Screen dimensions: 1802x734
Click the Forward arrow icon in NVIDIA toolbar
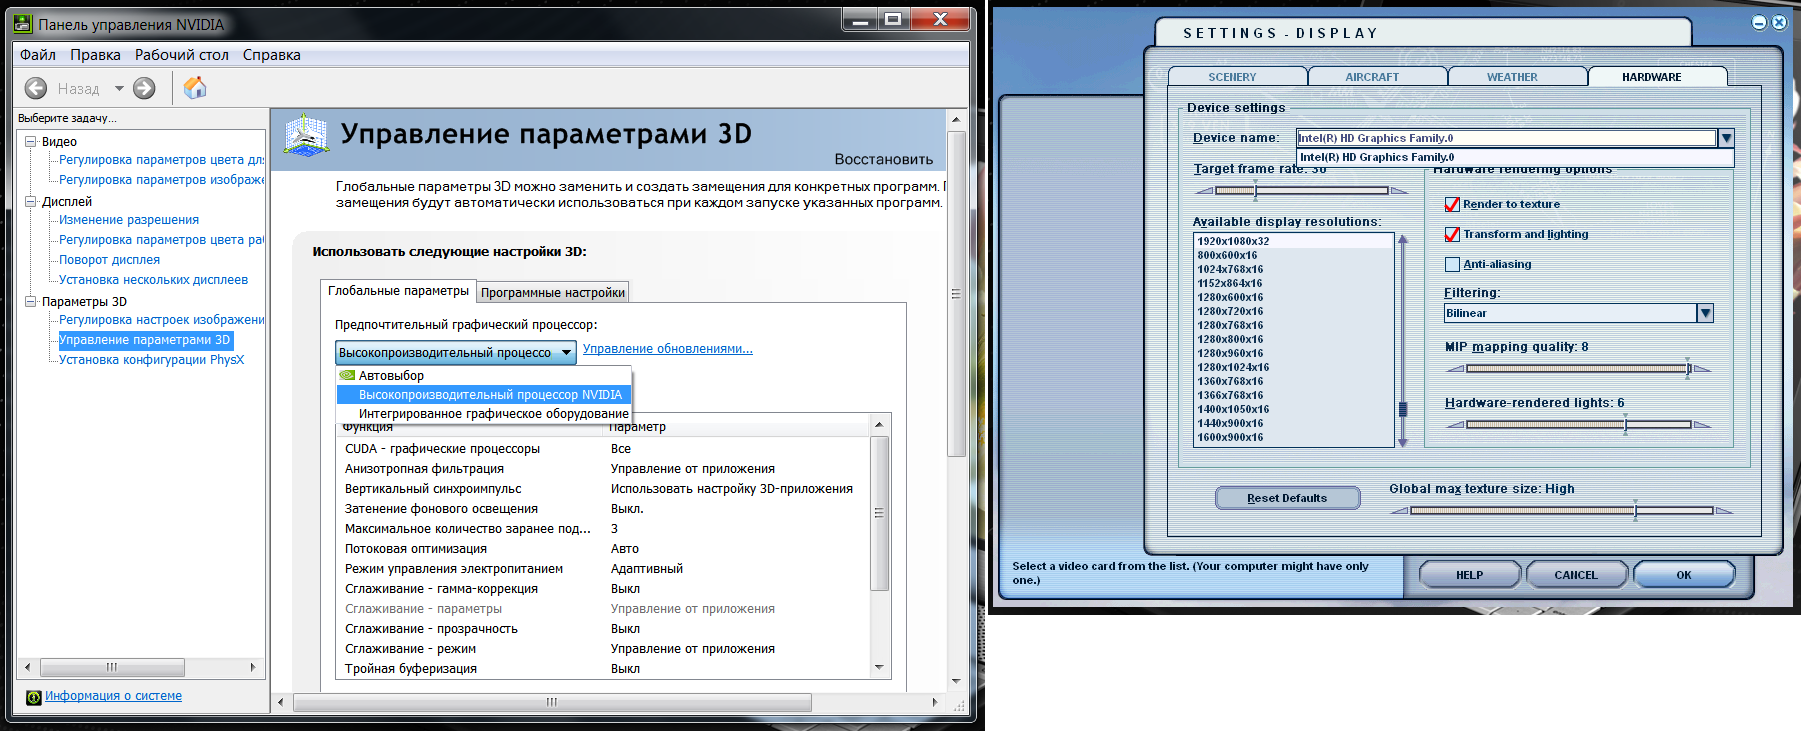pos(145,88)
